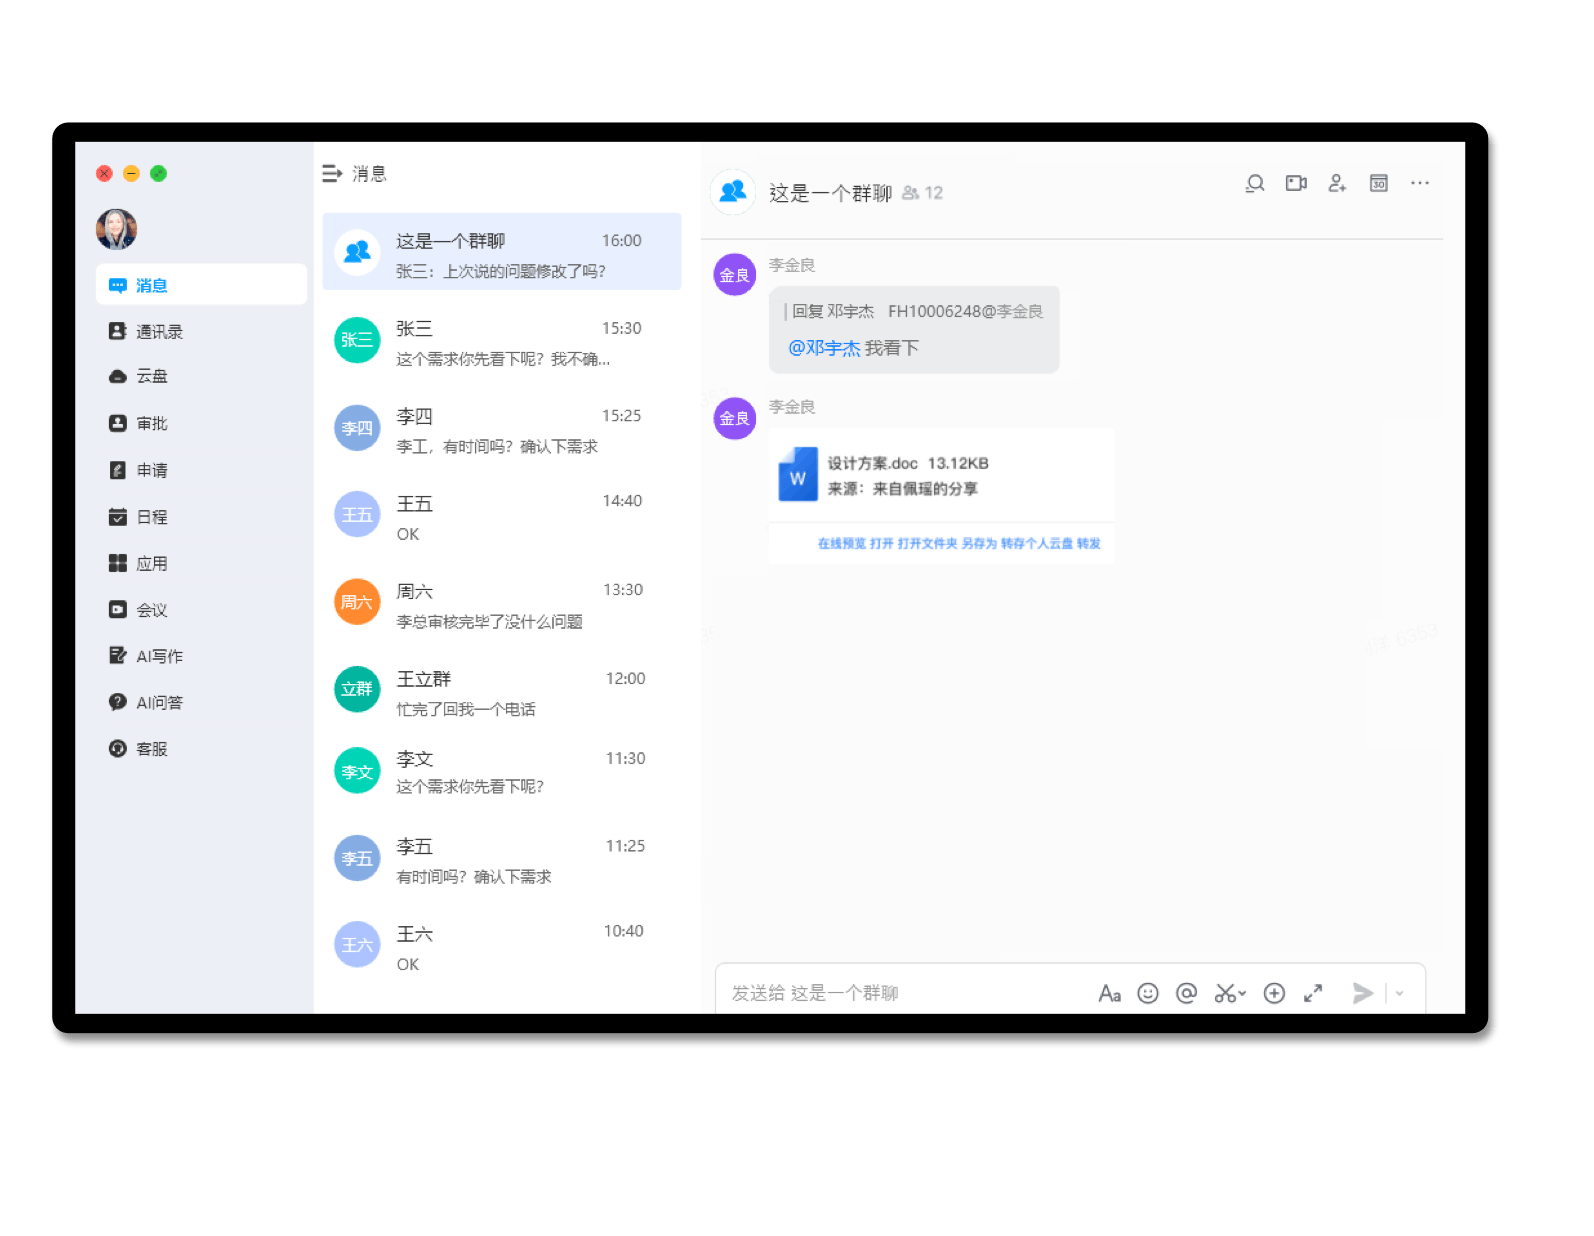Click the add member icon
The width and height of the screenshot is (1594, 1236).
(x=1337, y=183)
